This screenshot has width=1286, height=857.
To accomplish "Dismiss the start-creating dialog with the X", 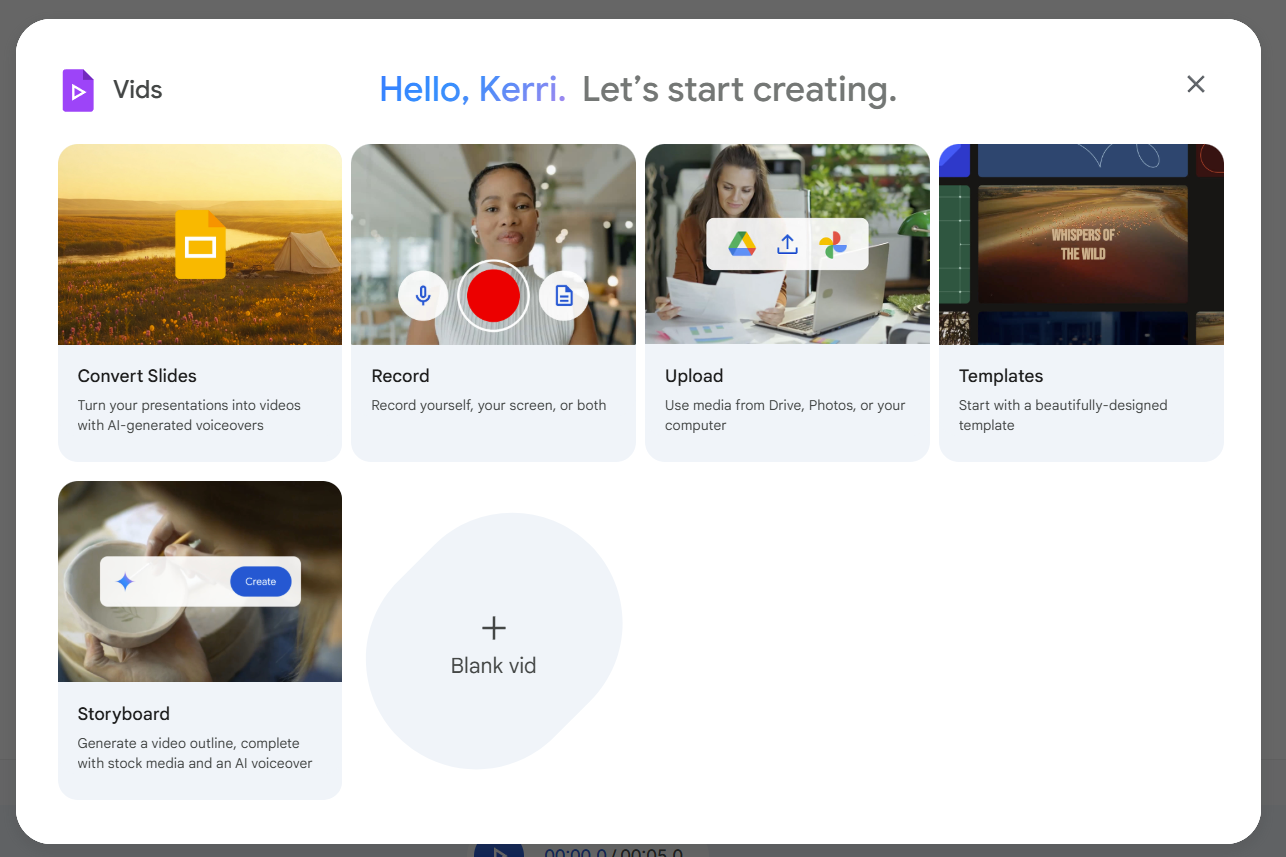I will tap(1196, 84).
